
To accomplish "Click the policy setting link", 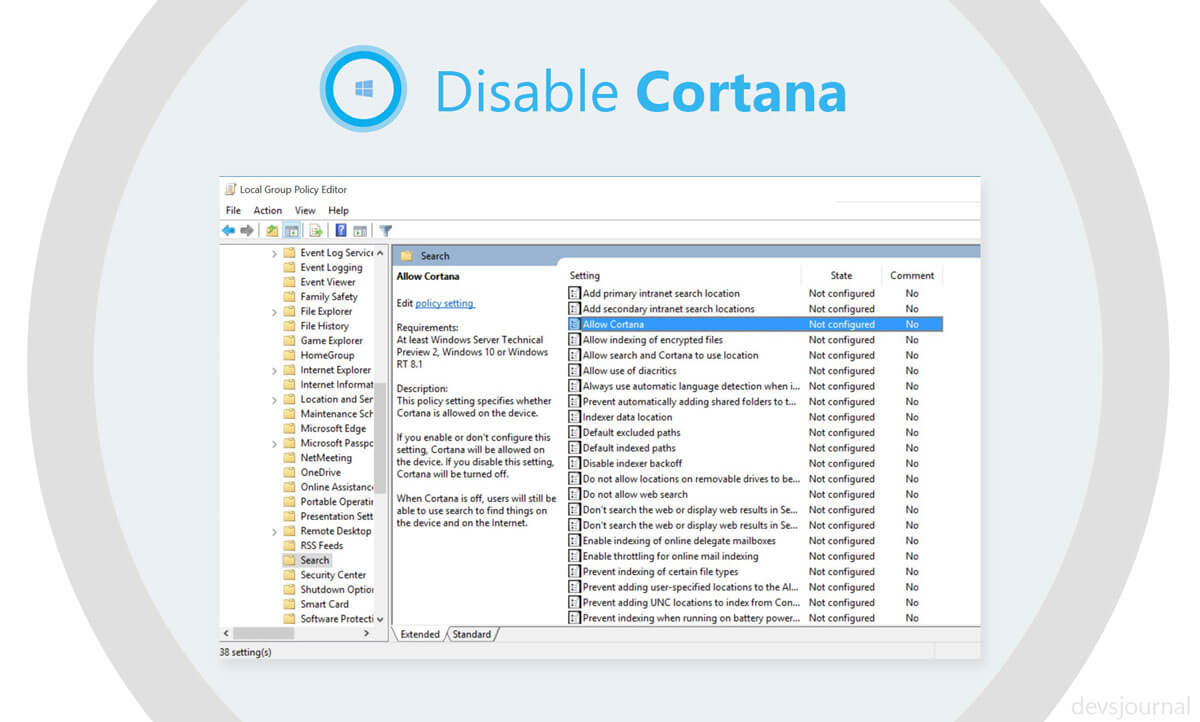I will pyautogui.click(x=445, y=303).
